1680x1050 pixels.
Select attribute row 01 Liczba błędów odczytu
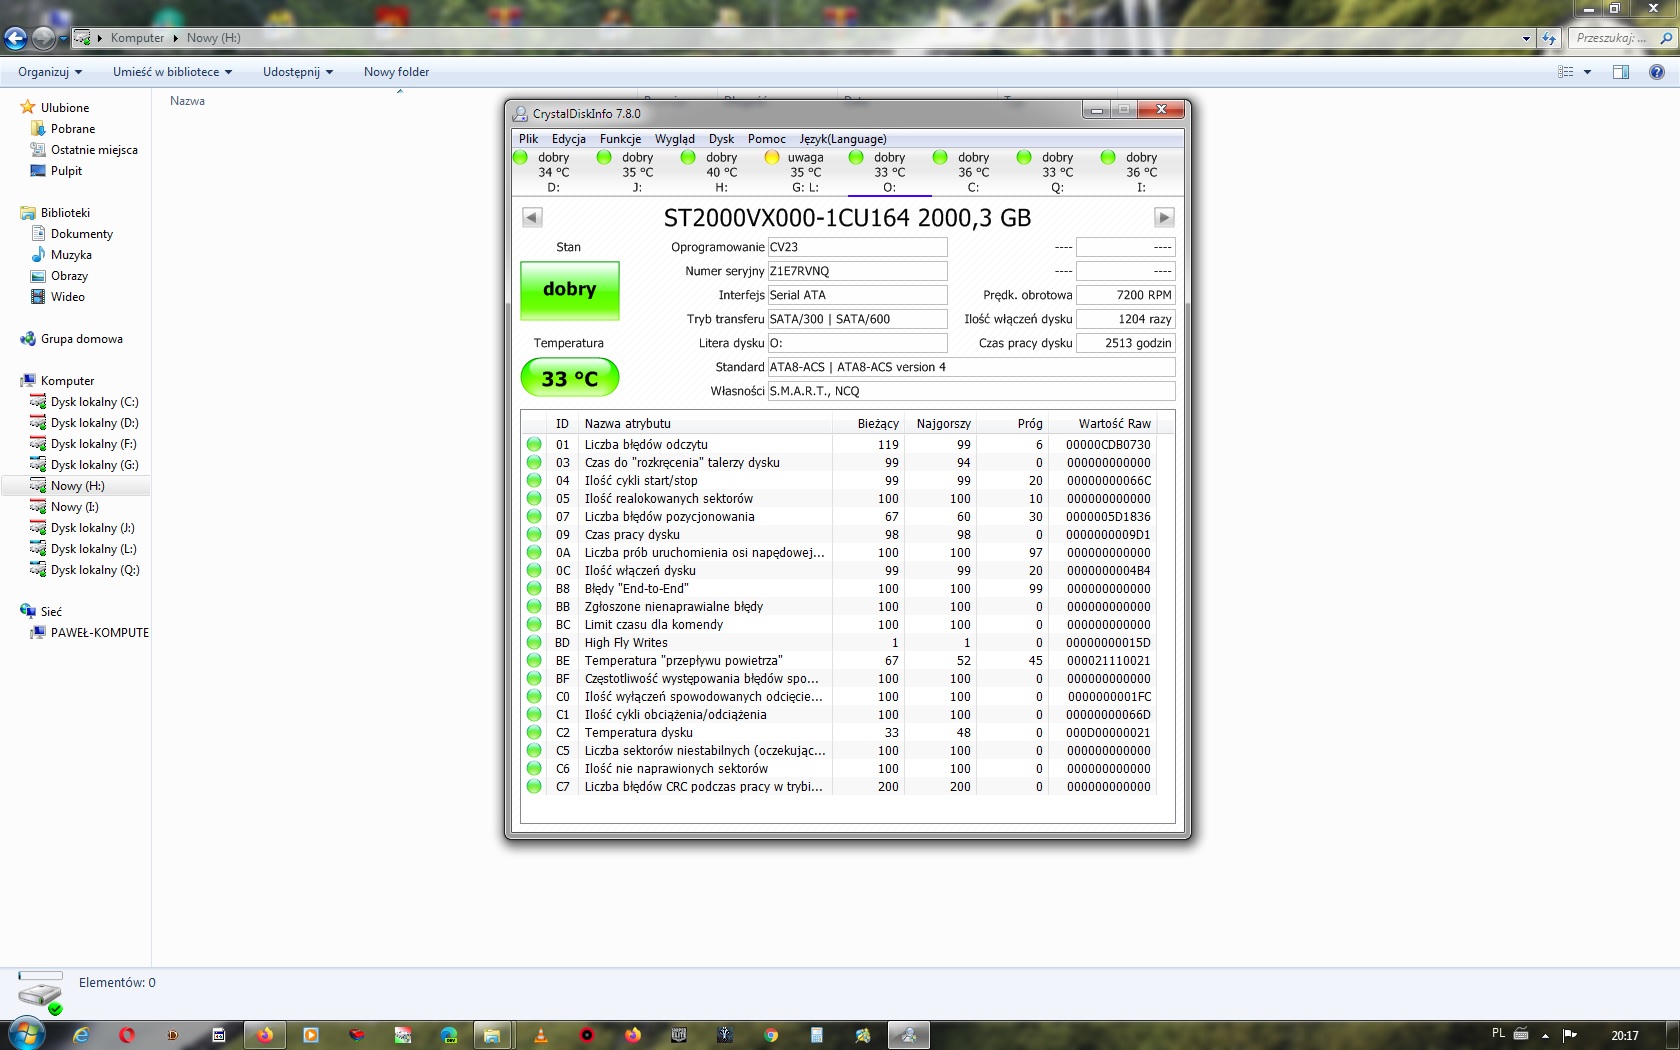coord(838,444)
